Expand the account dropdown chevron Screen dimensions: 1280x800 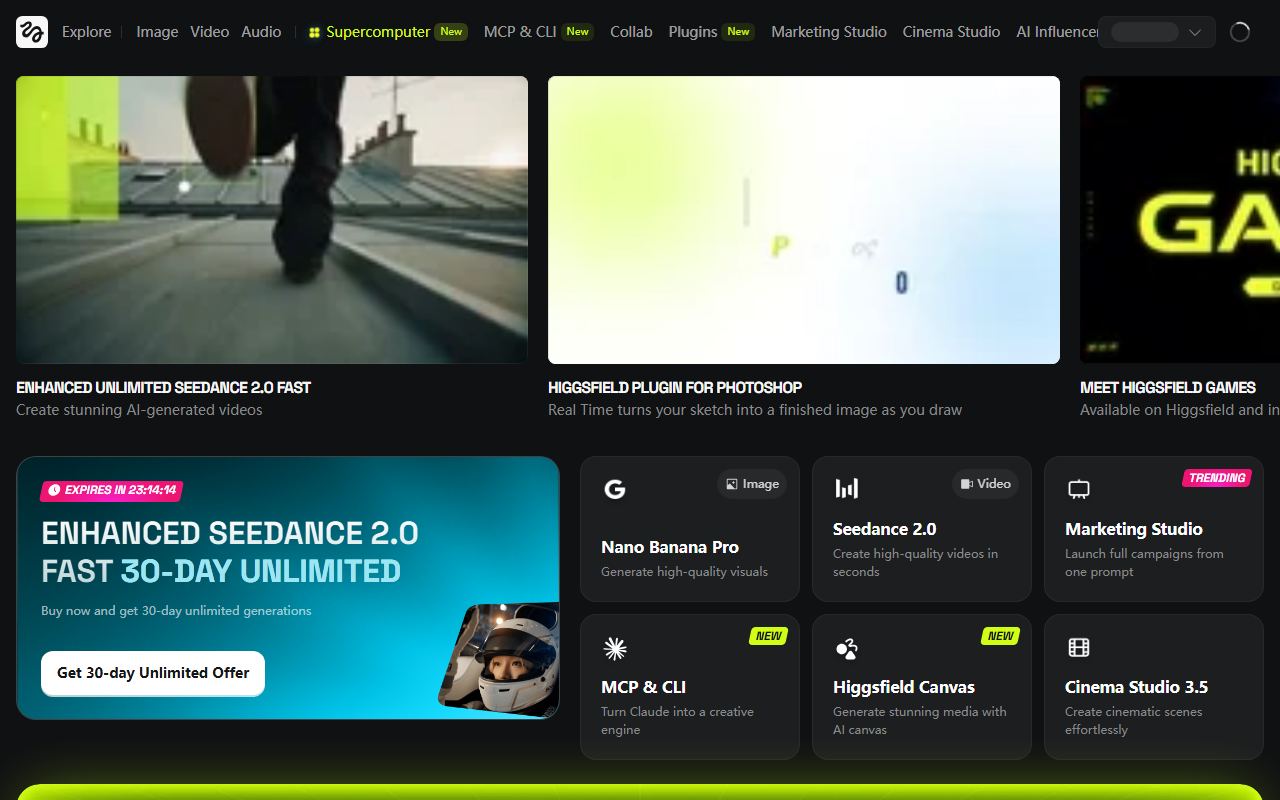pos(1195,32)
